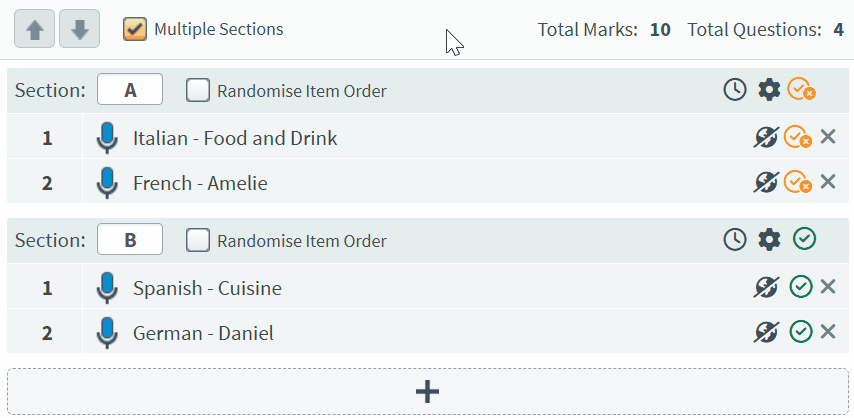The height and width of the screenshot is (418, 854).
Task: Click the move down arrow button
Action: point(79,30)
